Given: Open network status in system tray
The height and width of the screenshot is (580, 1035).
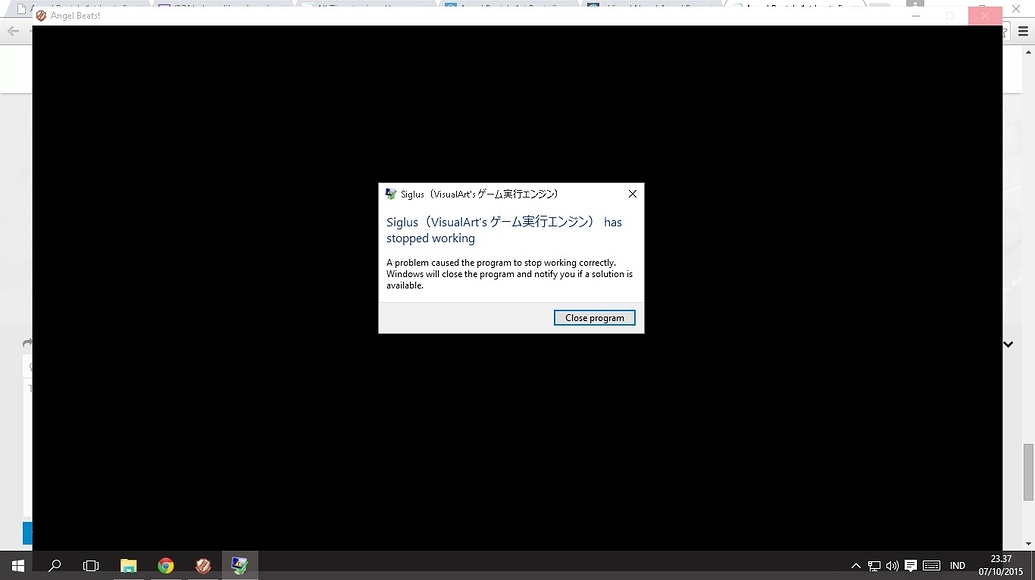Looking at the screenshot, I should (x=874, y=565).
